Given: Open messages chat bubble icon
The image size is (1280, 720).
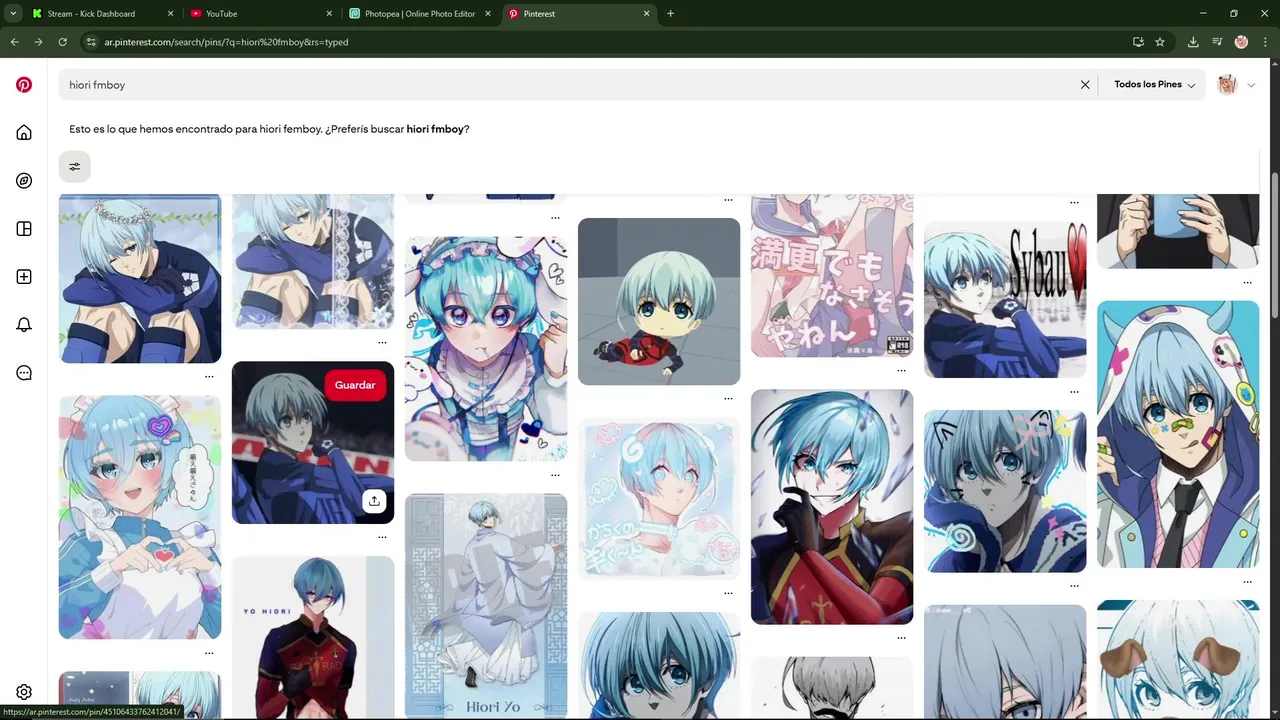Looking at the screenshot, I should pyautogui.click(x=24, y=373).
